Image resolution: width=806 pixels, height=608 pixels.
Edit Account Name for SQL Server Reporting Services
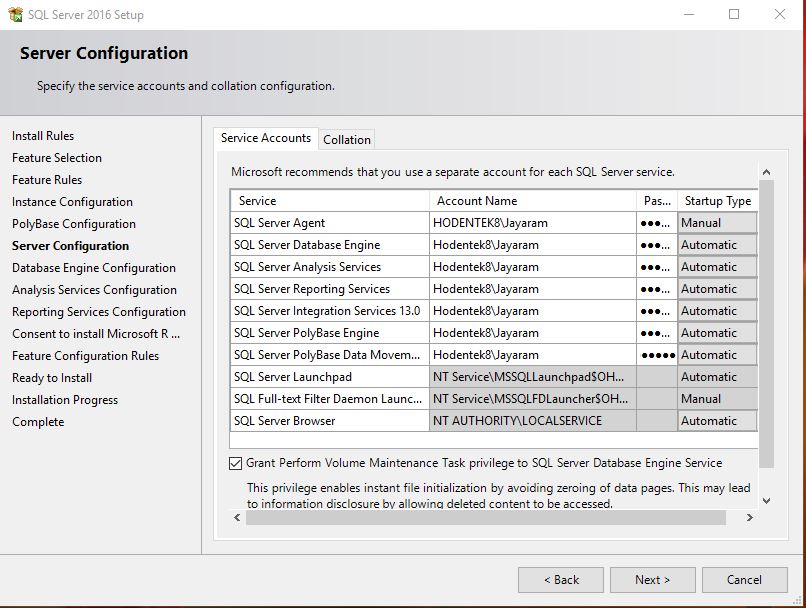pyautogui.click(x=530, y=288)
